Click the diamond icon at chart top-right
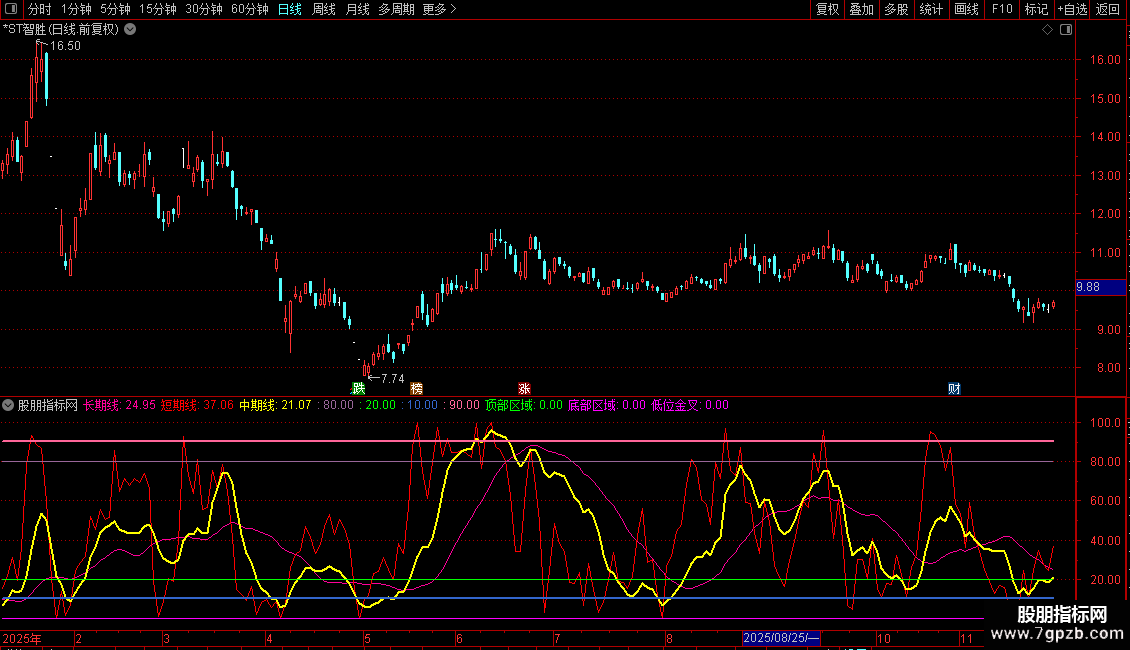 pyautogui.click(x=1047, y=30)
